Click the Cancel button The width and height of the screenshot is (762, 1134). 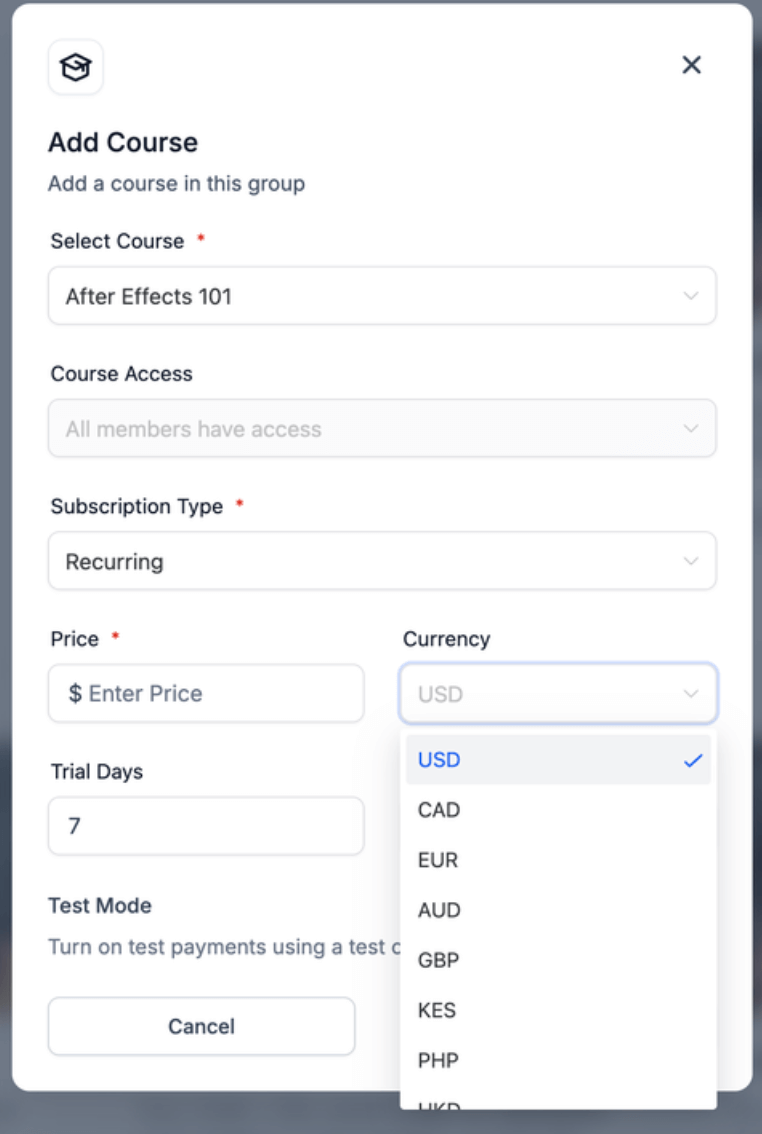pyautogui.click(x=202, y=1026)
